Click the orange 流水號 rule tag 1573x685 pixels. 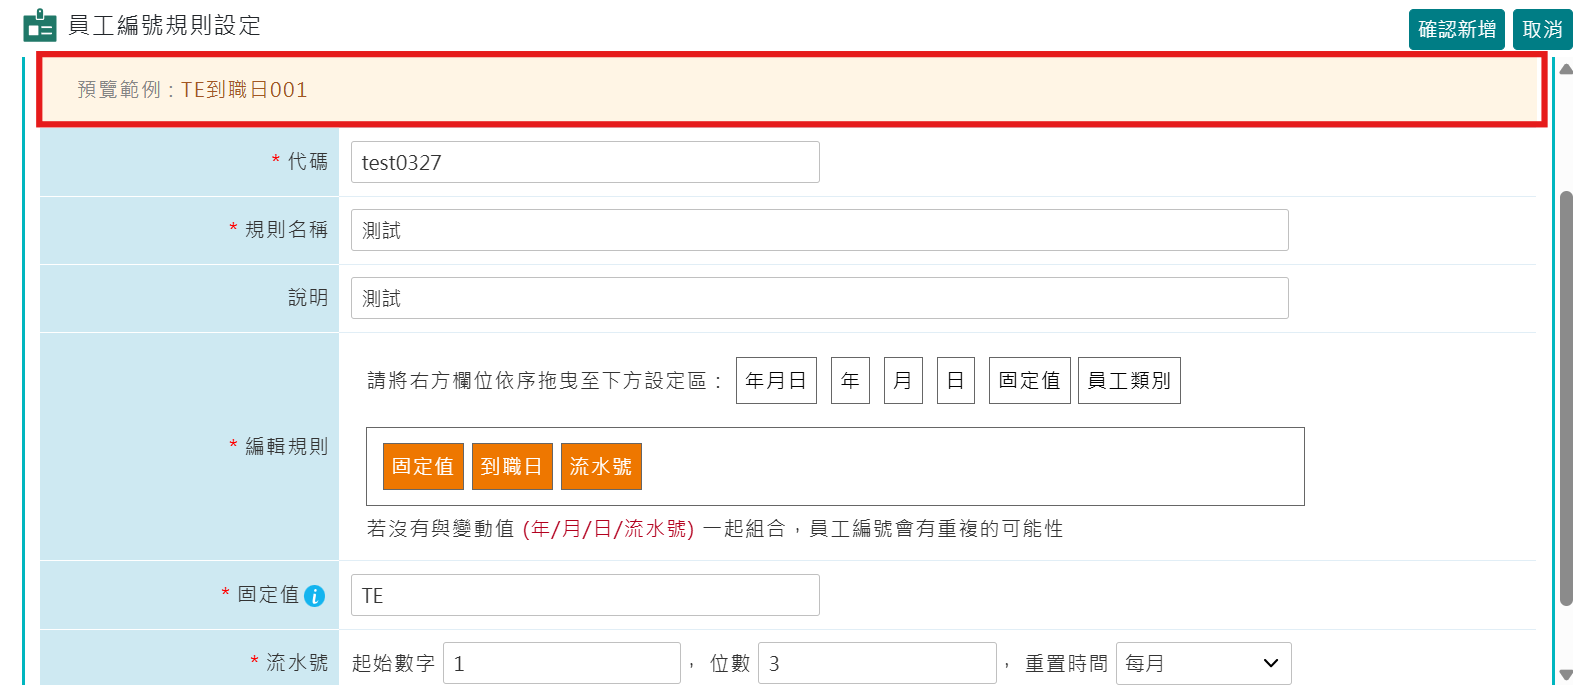click(601, 467)
